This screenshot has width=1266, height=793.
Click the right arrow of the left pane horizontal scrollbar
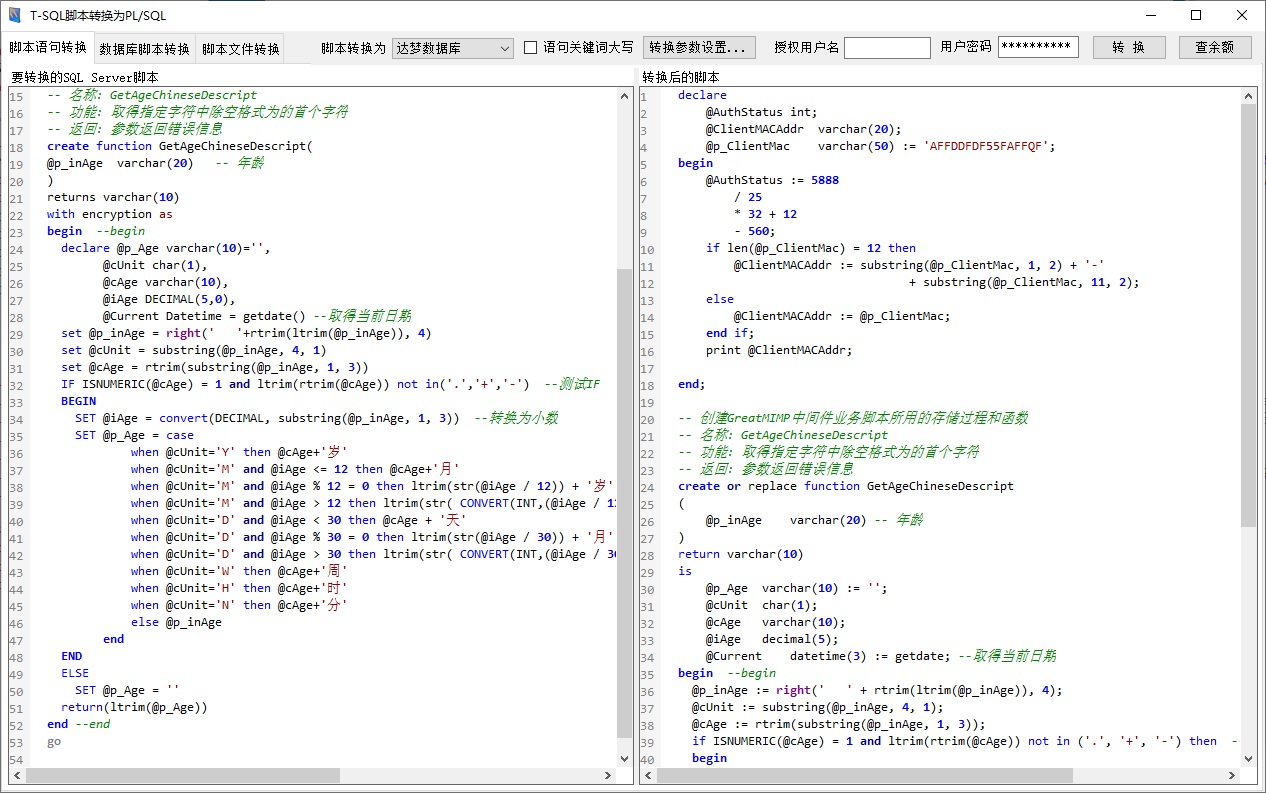tap(608, 775)
